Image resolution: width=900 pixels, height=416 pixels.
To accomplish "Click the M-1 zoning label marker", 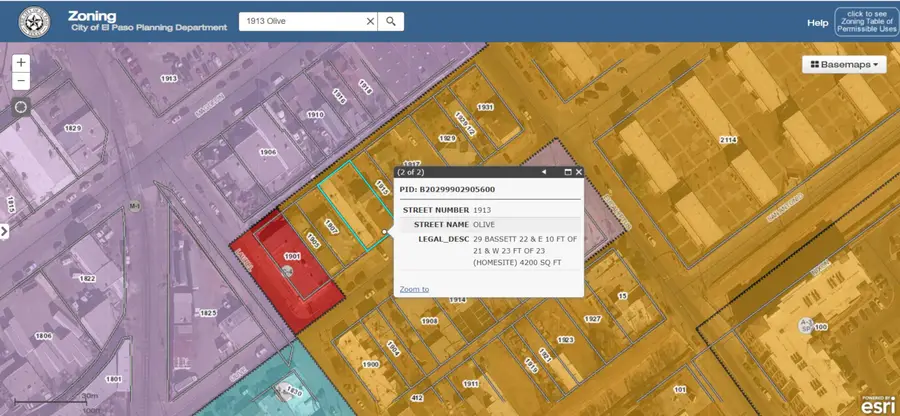I will (134, 207).
